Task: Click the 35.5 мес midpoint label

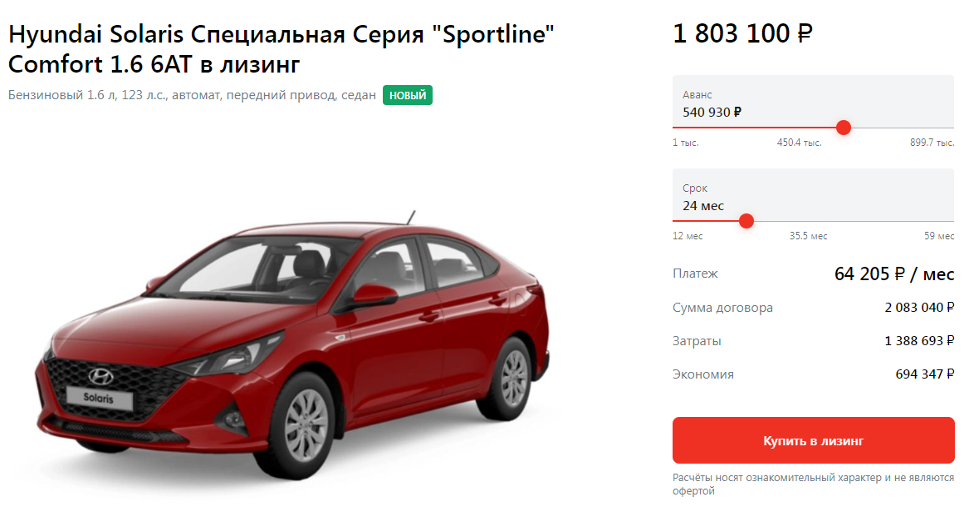Action: [x=808, y=236]
